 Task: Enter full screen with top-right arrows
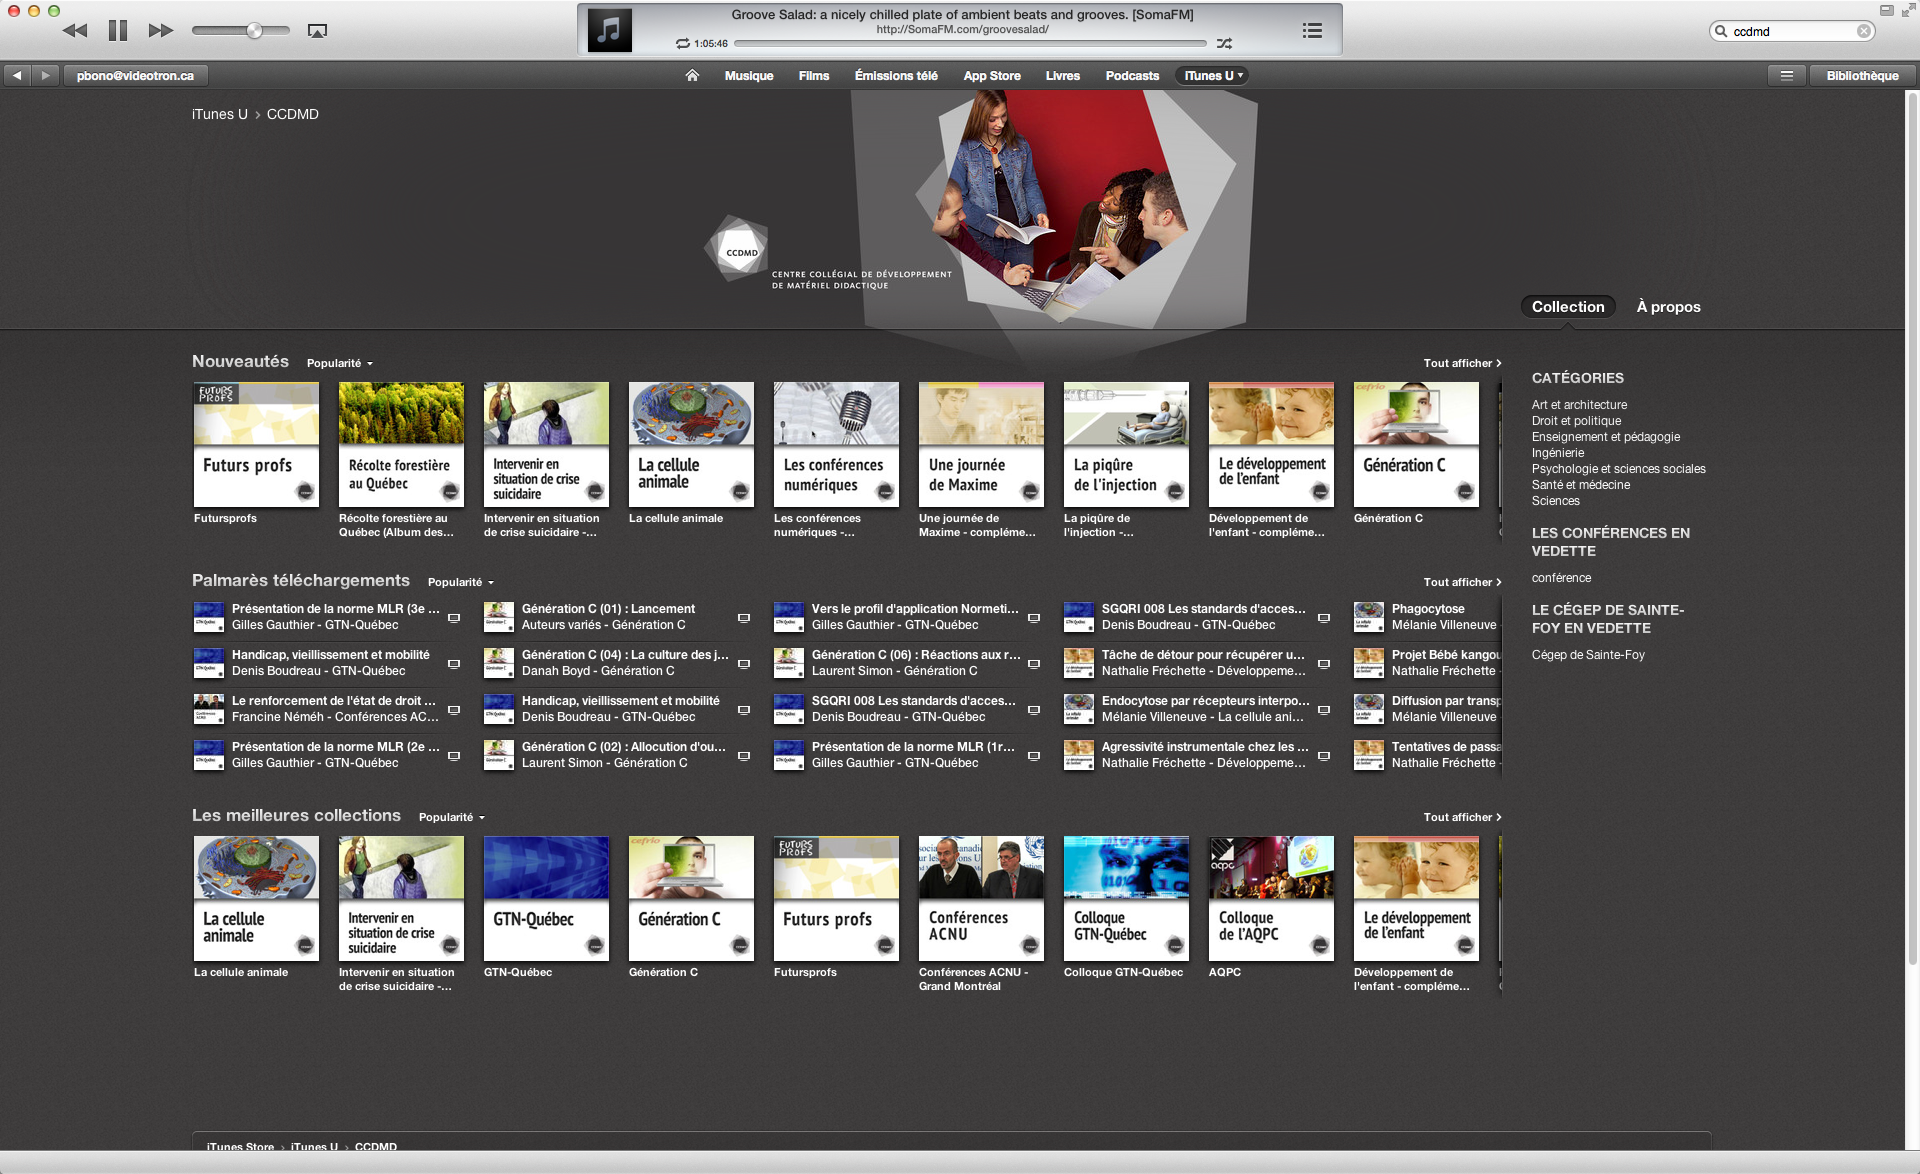(1908, 11)
